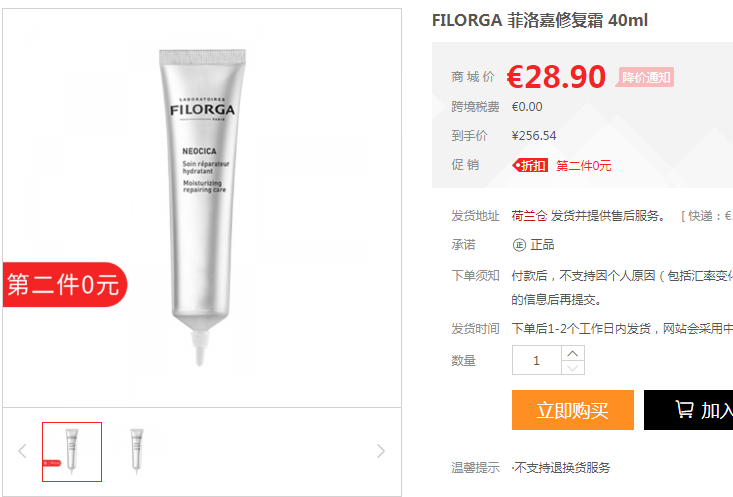Select the first product thumbnail
Image resolution: width=733 pixels, height=497 pixels.
[x=72, y=452]
